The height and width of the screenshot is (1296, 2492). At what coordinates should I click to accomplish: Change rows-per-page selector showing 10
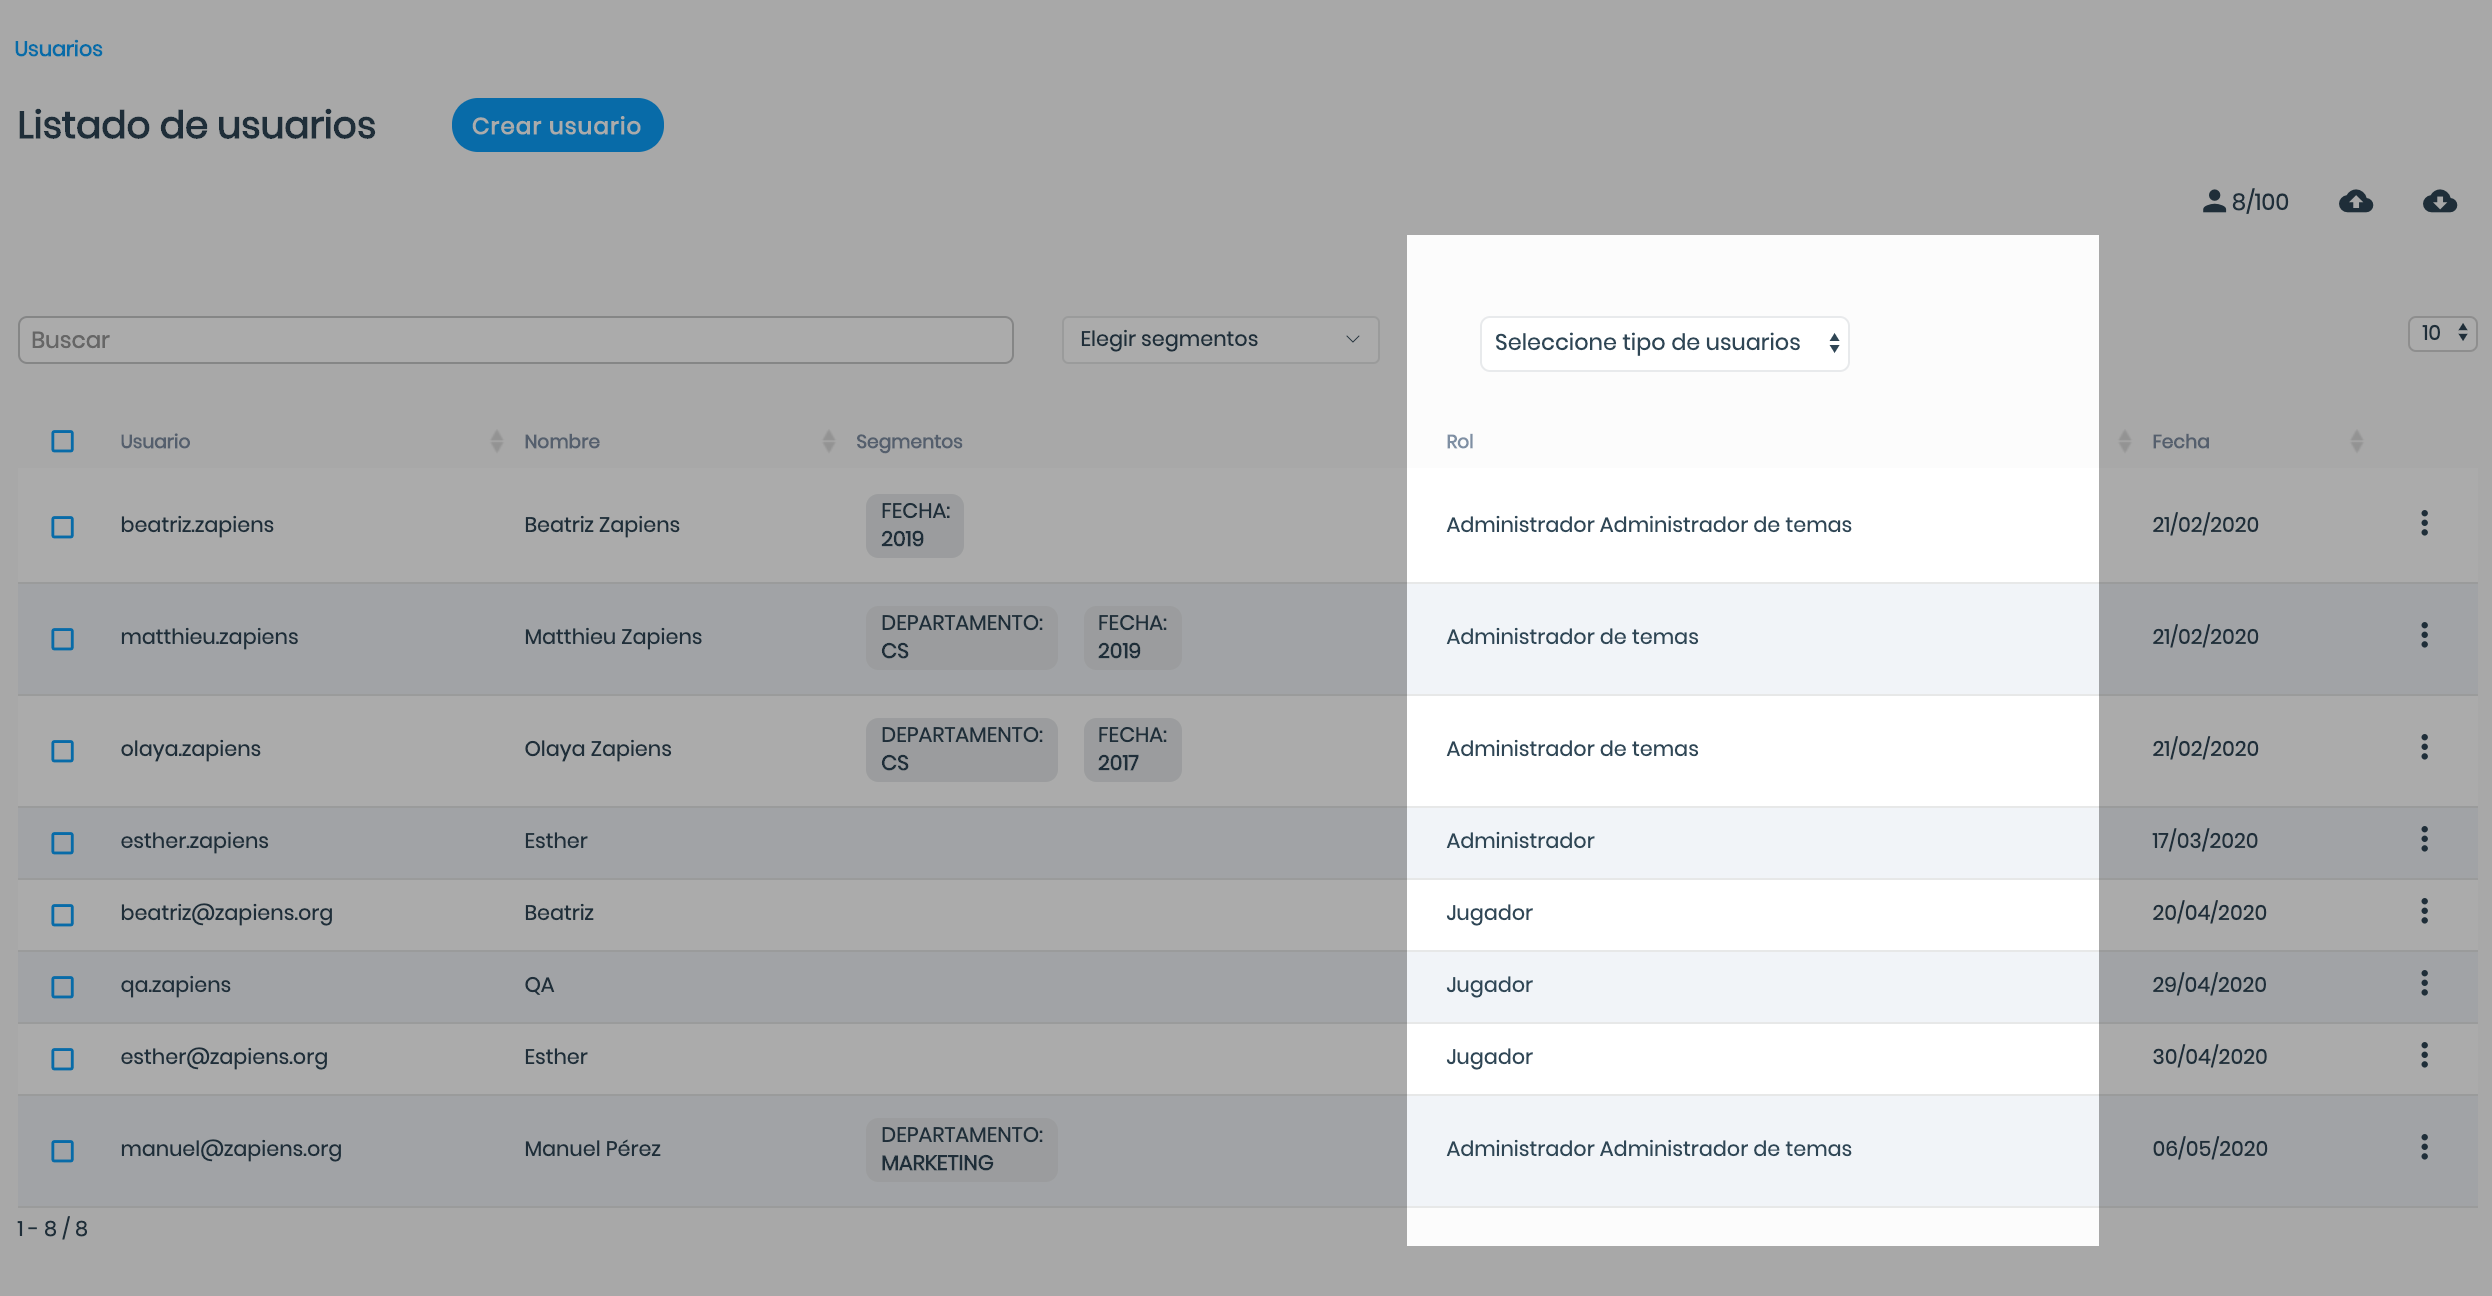2441,333
